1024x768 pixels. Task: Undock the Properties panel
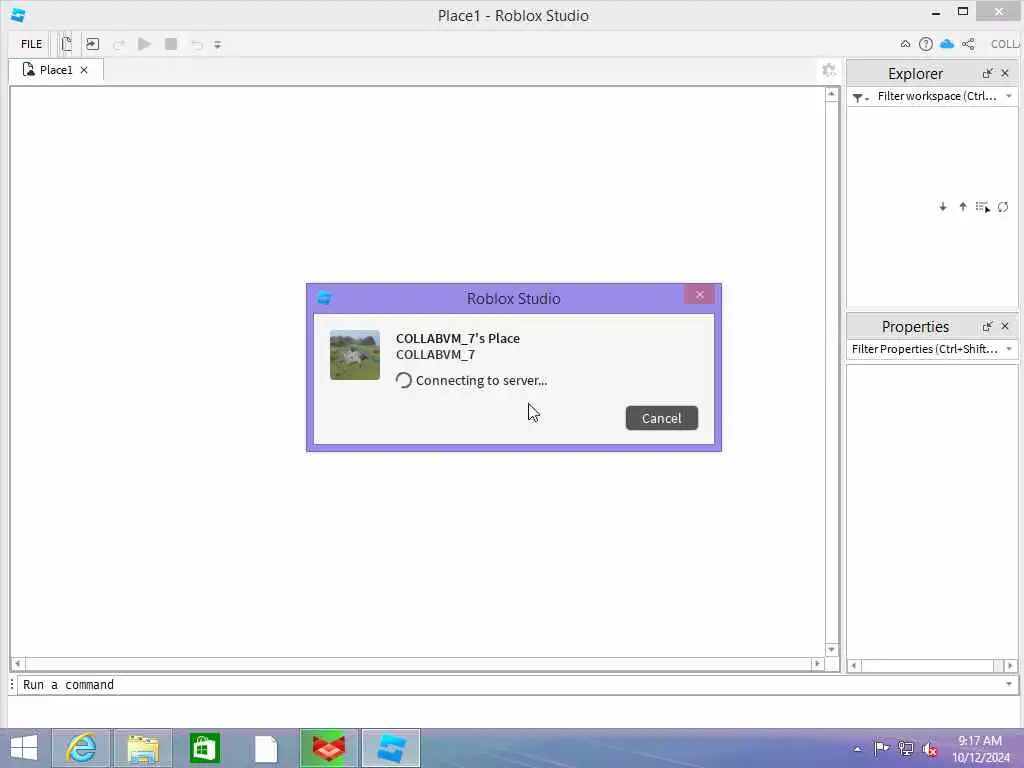click(987, 326)
